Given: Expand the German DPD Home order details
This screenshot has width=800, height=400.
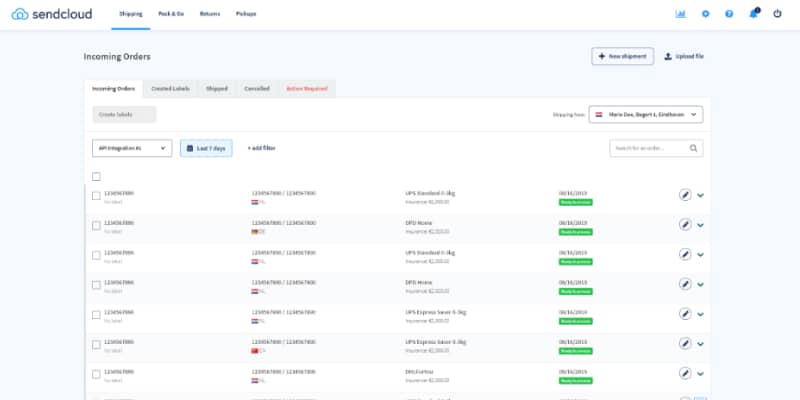Looking at the screenshot, I should point(701,225).
